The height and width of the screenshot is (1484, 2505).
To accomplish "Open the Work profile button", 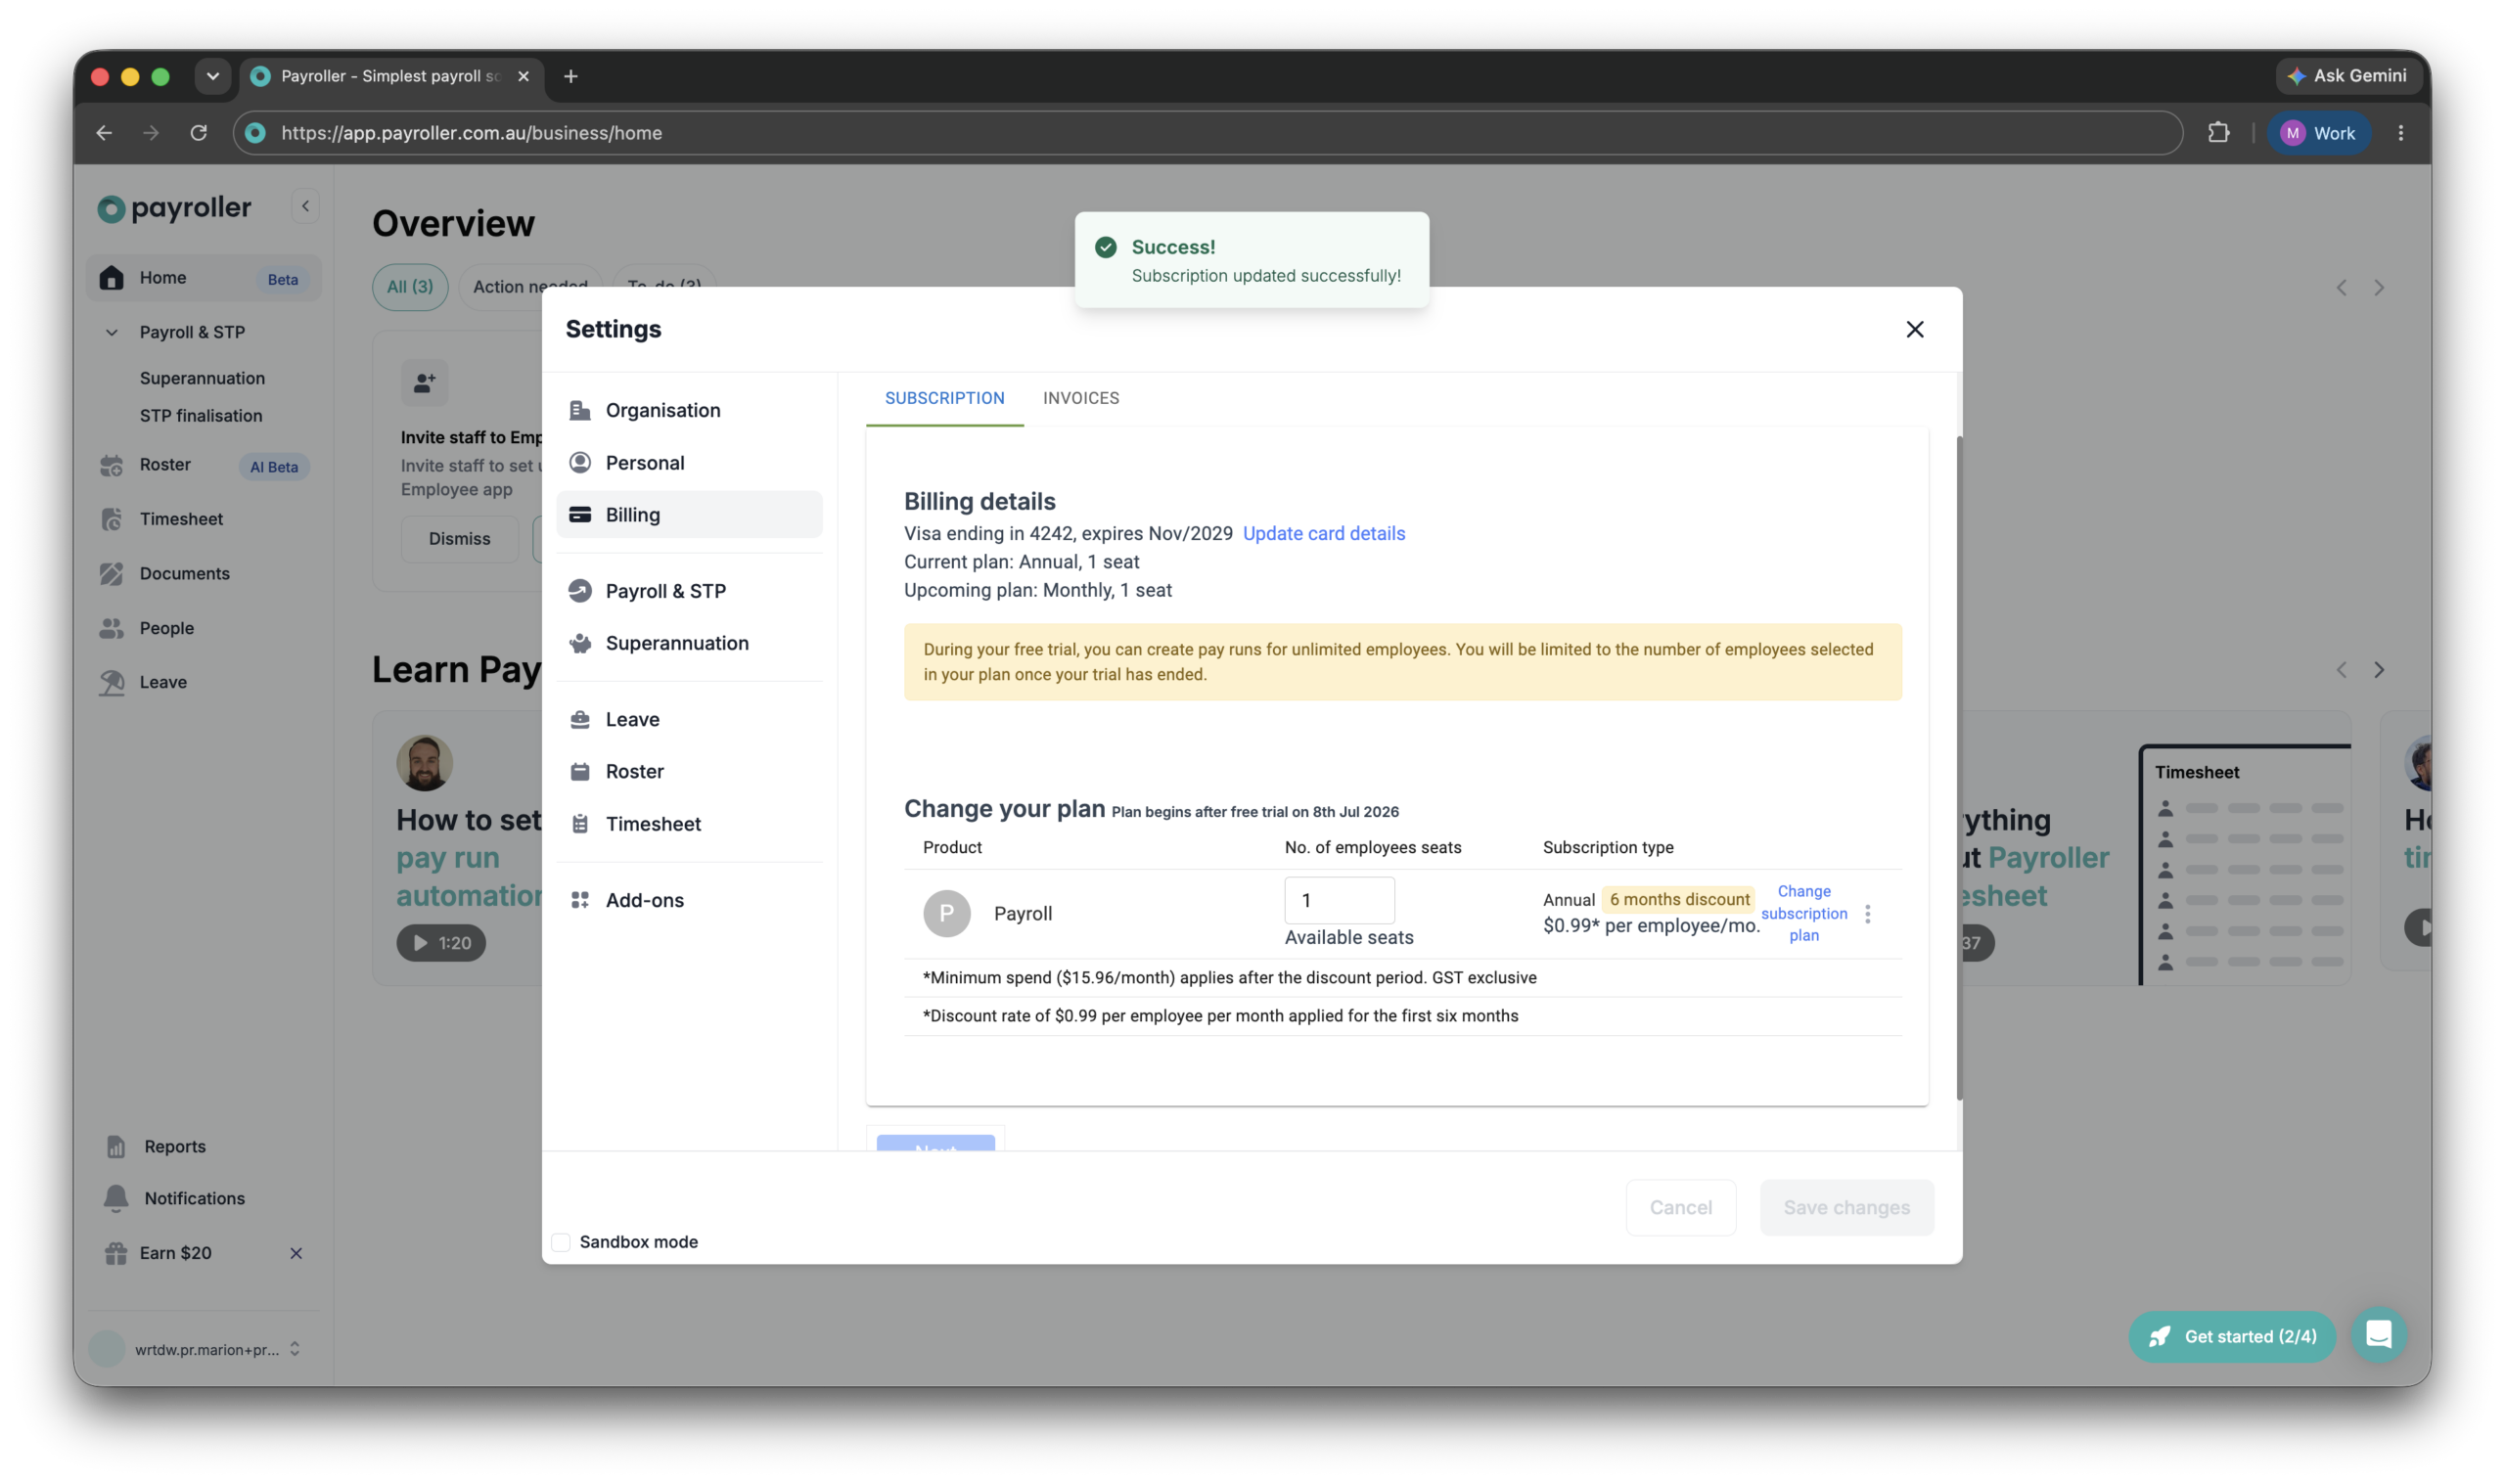I will point(2318,132).
